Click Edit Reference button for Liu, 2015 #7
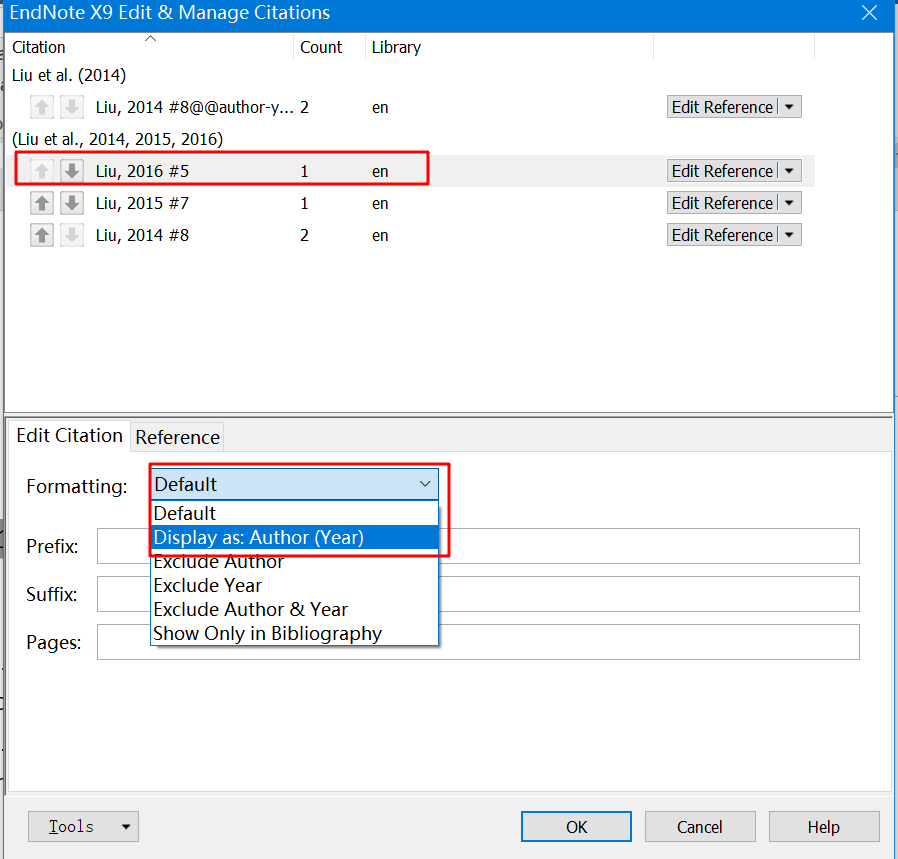The image size is (898, 859). [722, 203]
